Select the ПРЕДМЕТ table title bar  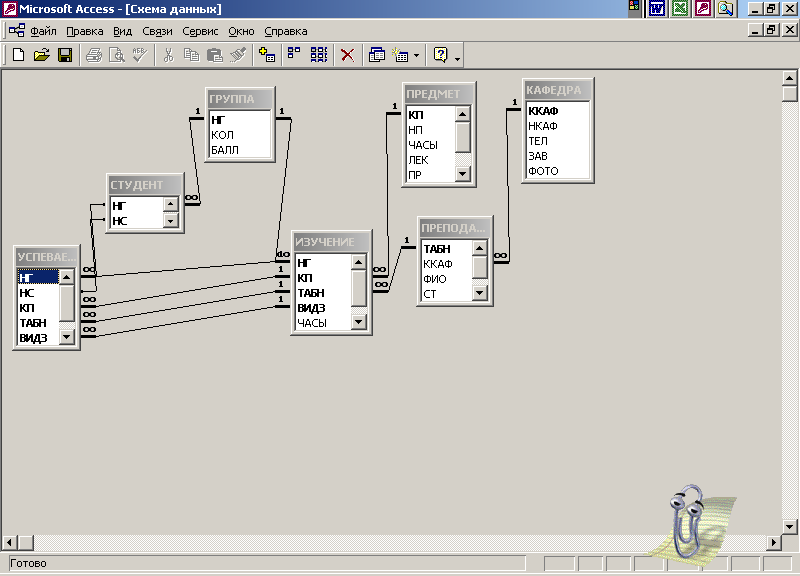coord(439,94)
